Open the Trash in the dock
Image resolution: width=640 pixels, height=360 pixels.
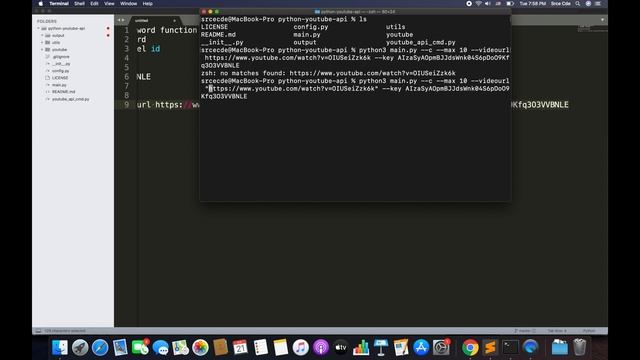[x=580, y=347]
